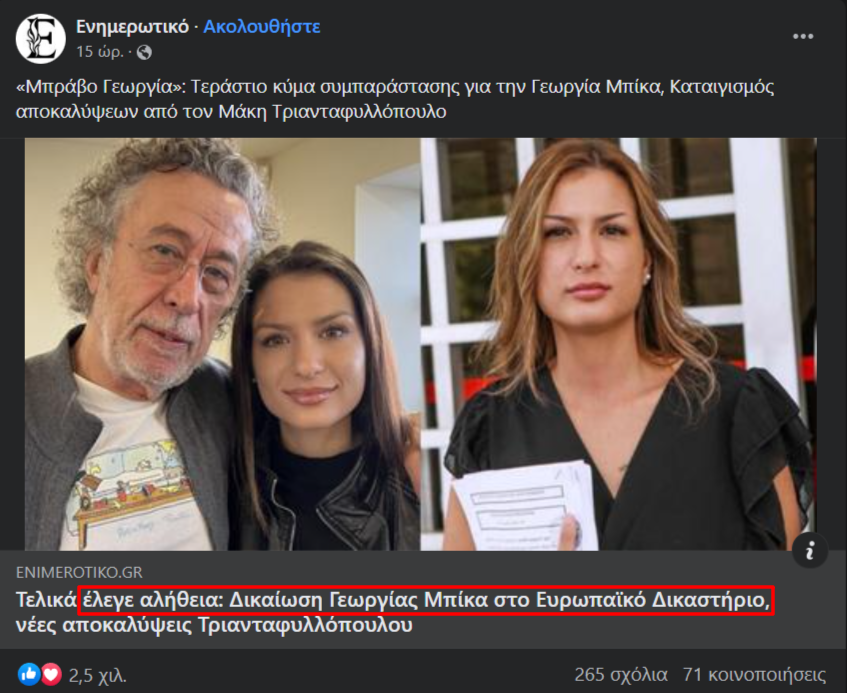Click the caption line mentioning Μάκη Τριανταφυλλόπουλο
847x693 pixels.
(x=231, y=112)
